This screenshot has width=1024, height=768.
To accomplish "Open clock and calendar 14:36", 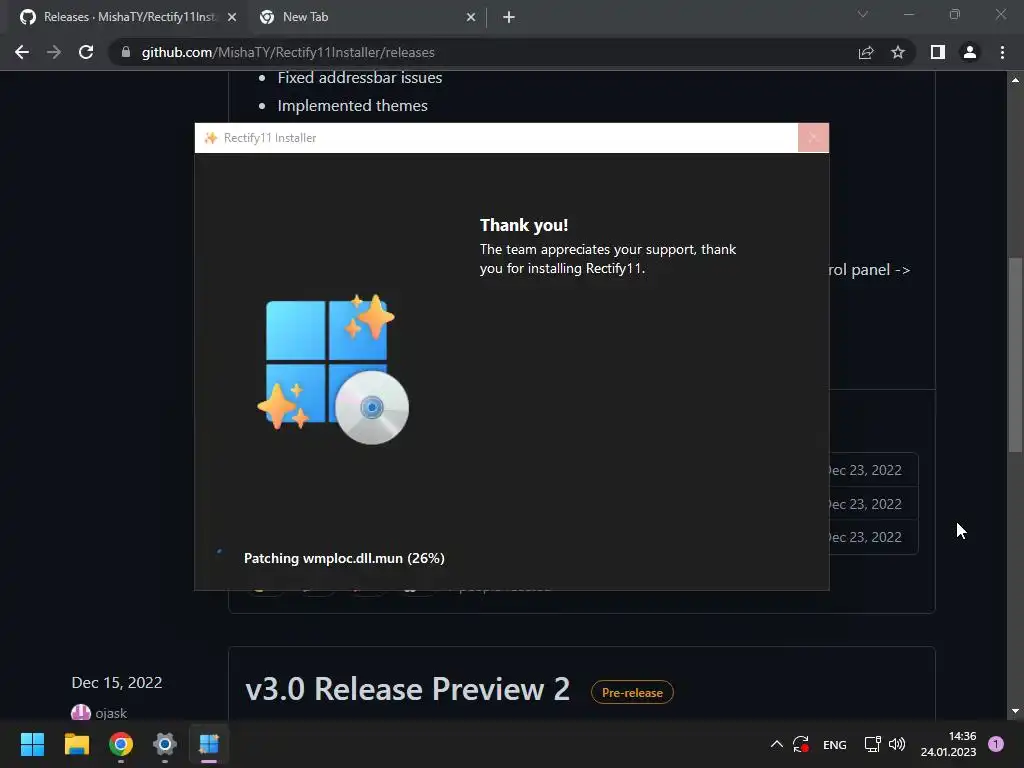I will pos(948,744).
